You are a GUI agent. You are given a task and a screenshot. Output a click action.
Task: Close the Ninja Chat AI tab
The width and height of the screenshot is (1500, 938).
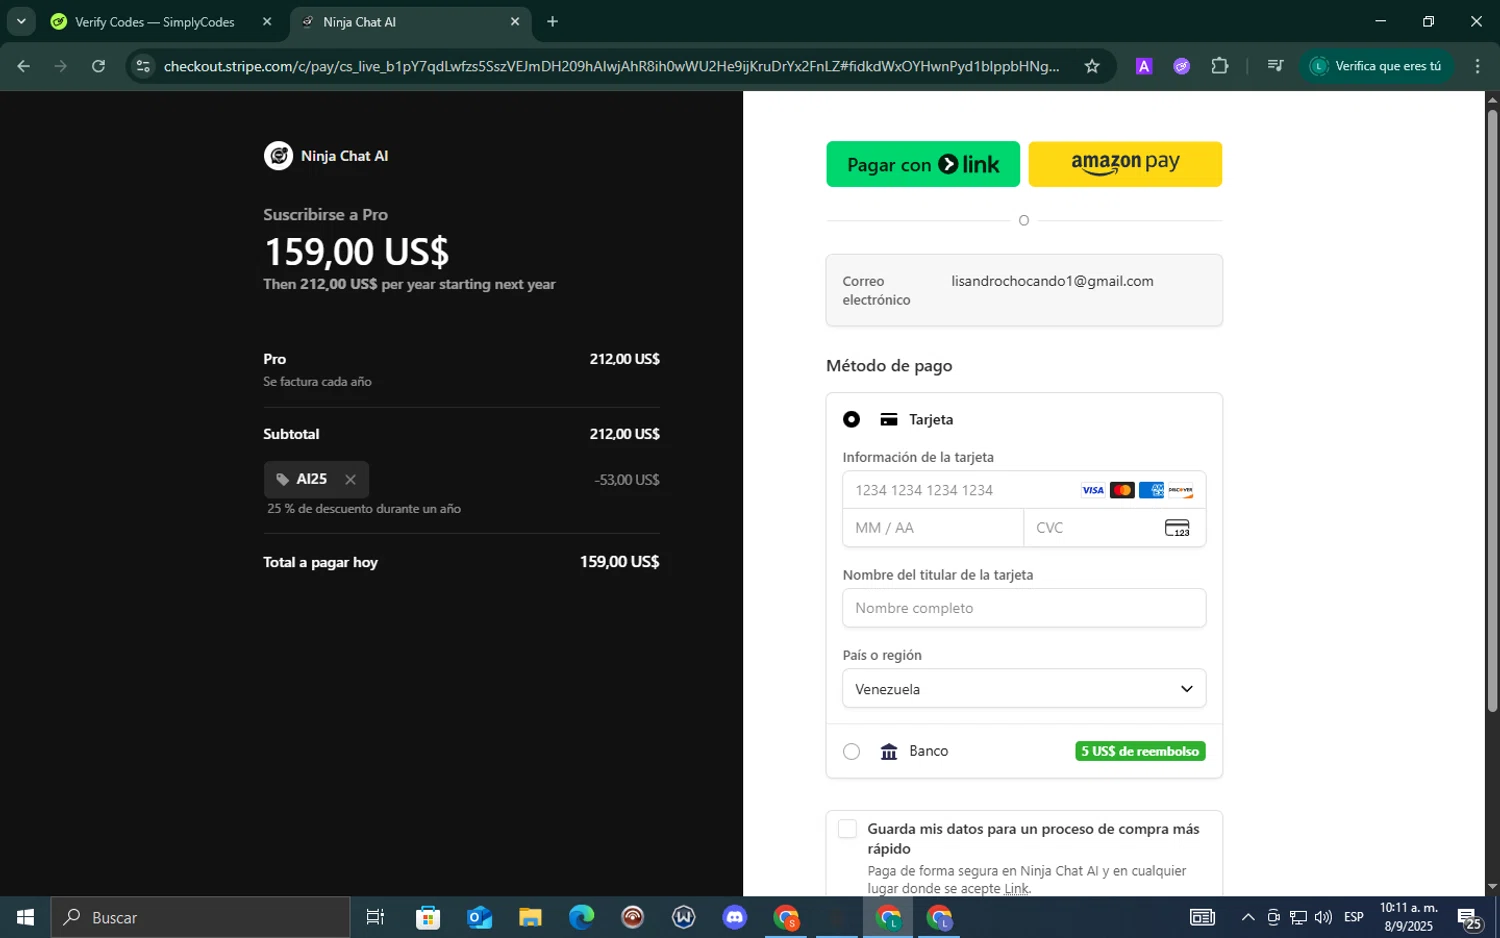click(x=515, y=22)
